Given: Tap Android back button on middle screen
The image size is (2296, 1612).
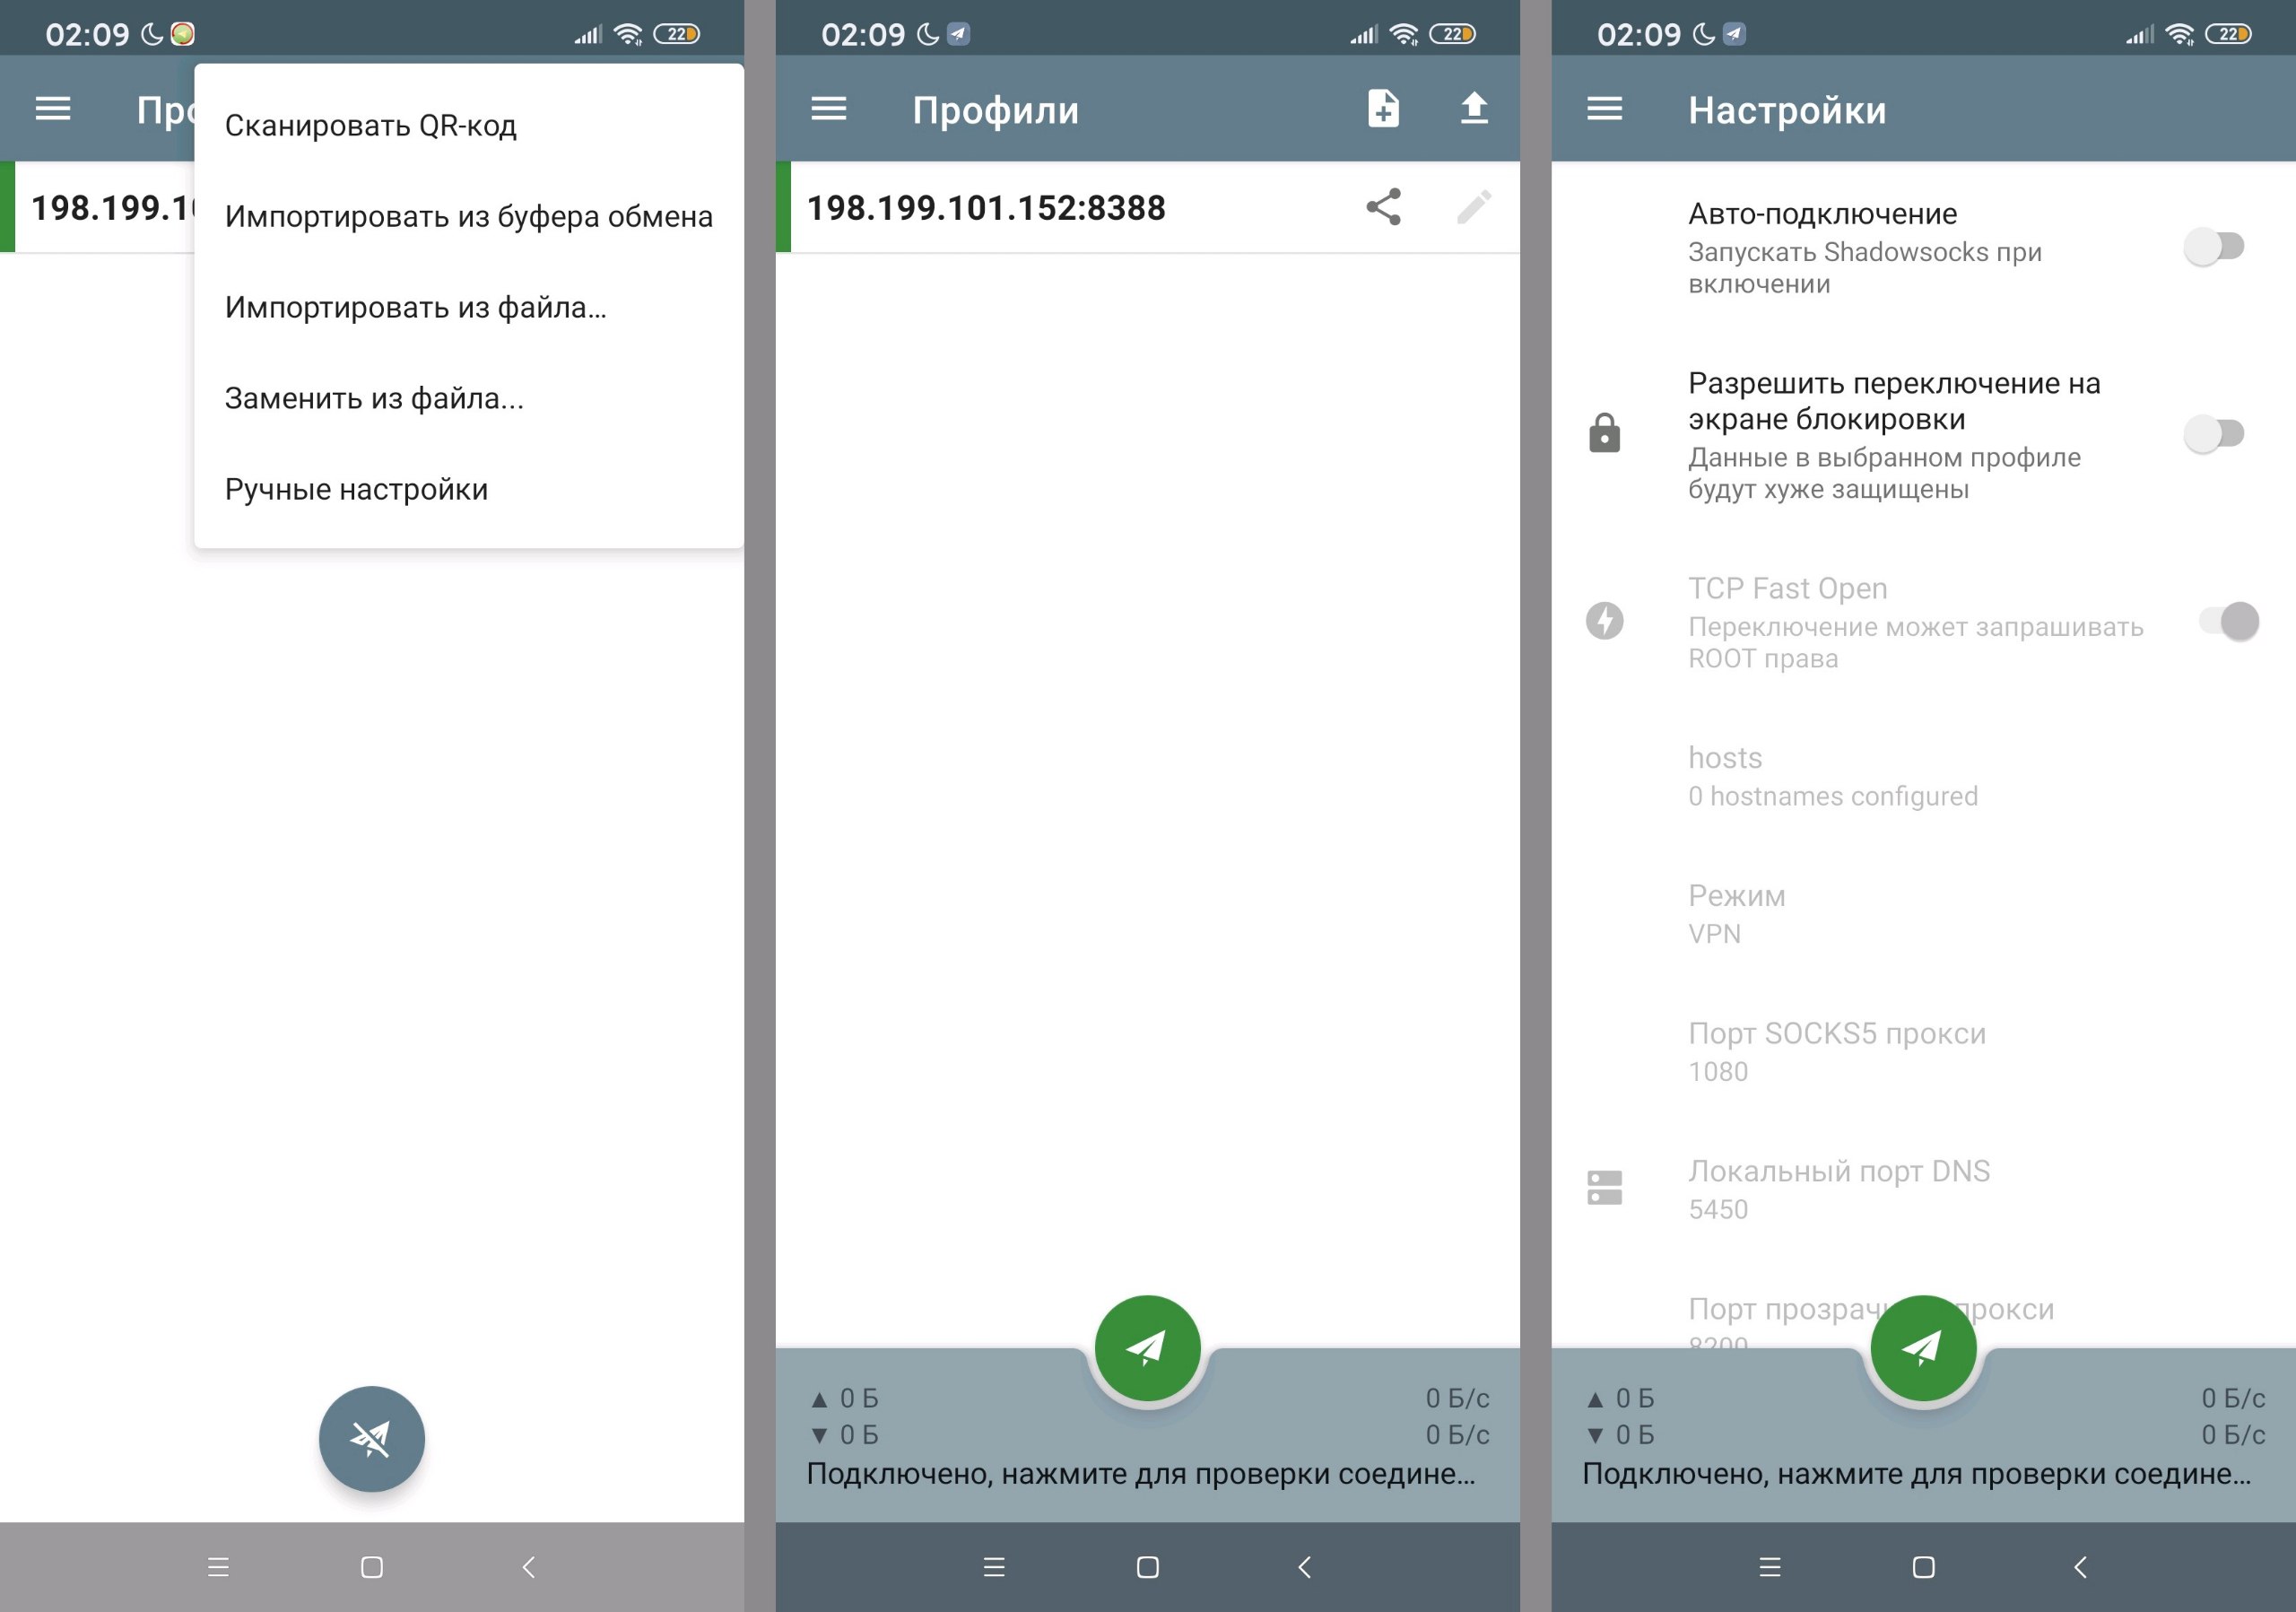Looking at the screenshot, I should 1304,1567.
